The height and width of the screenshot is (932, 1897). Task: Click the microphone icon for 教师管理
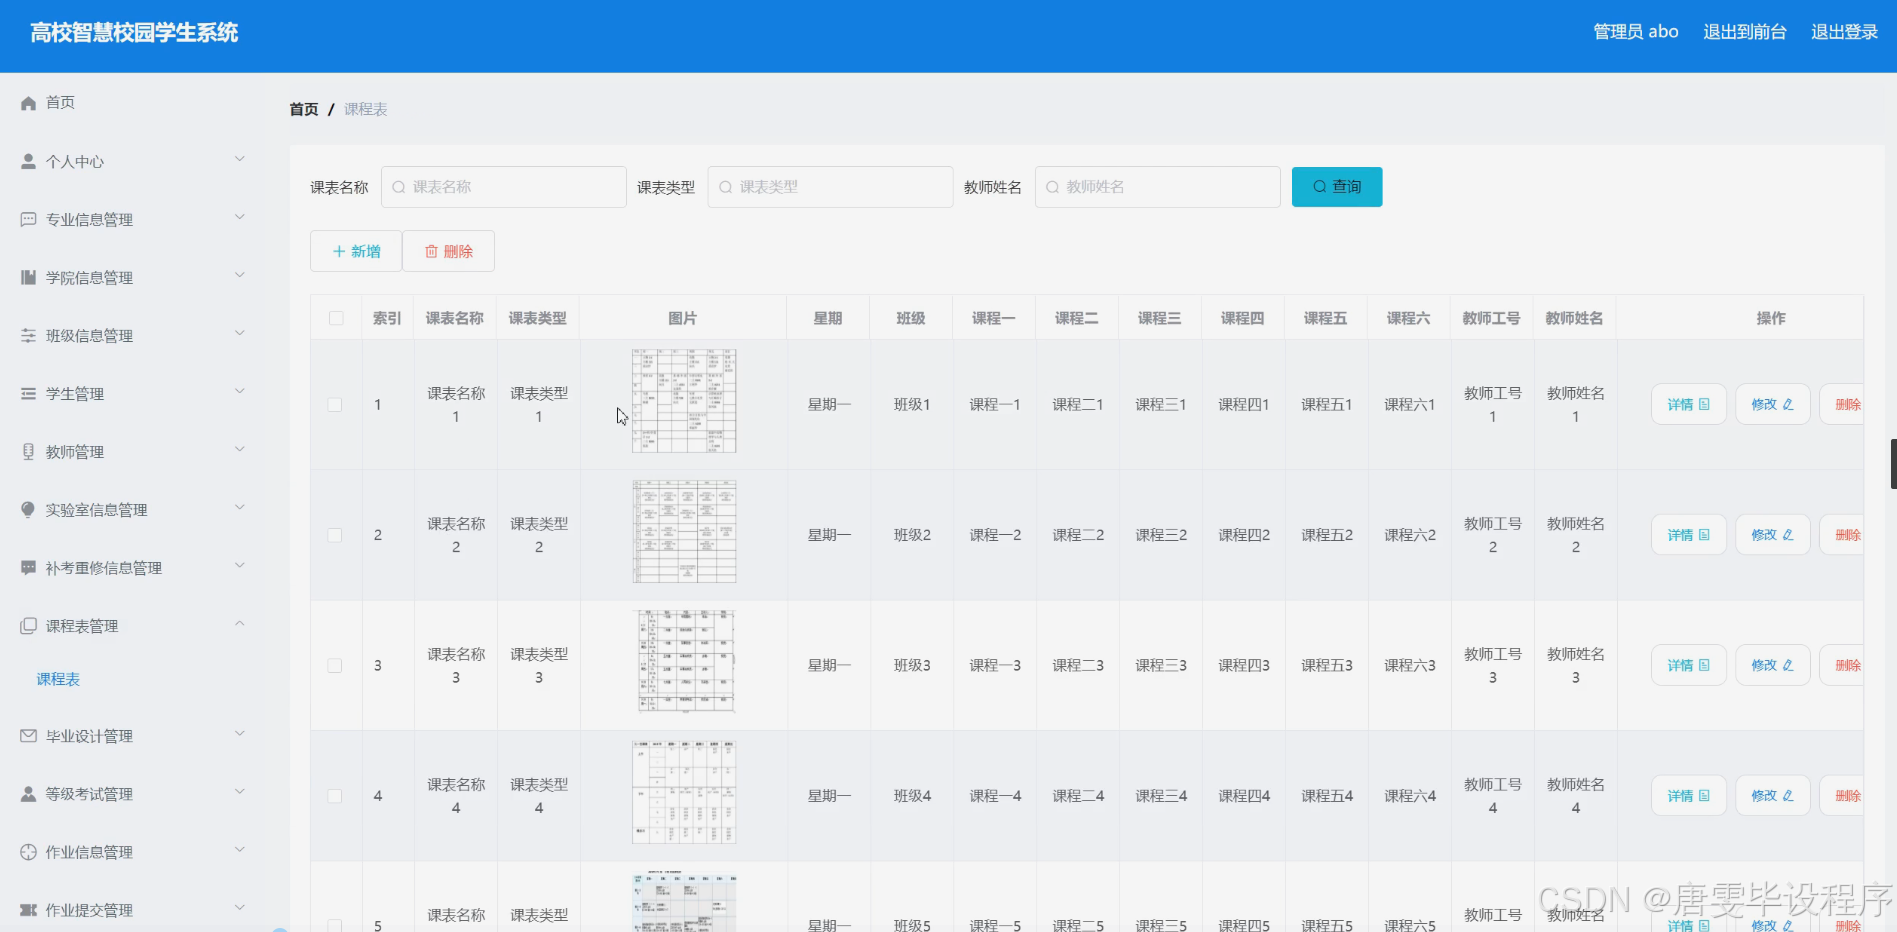[28, 451]
